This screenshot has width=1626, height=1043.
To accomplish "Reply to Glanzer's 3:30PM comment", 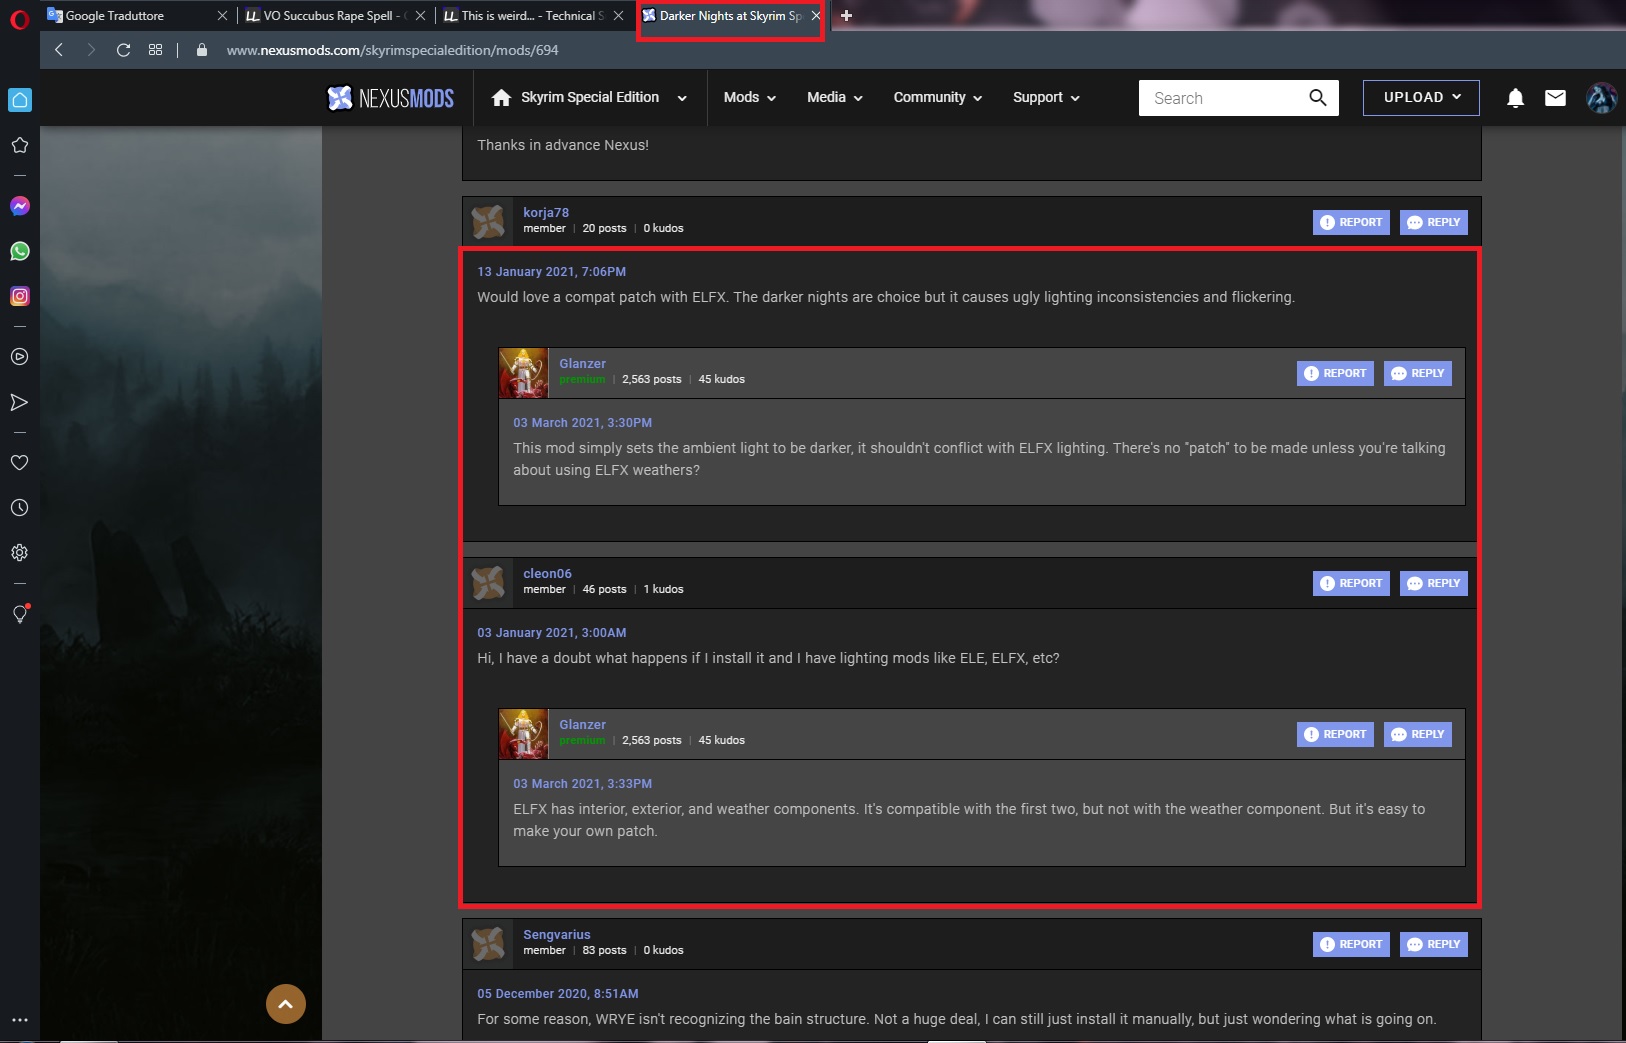I will [x=1418, y=373].
